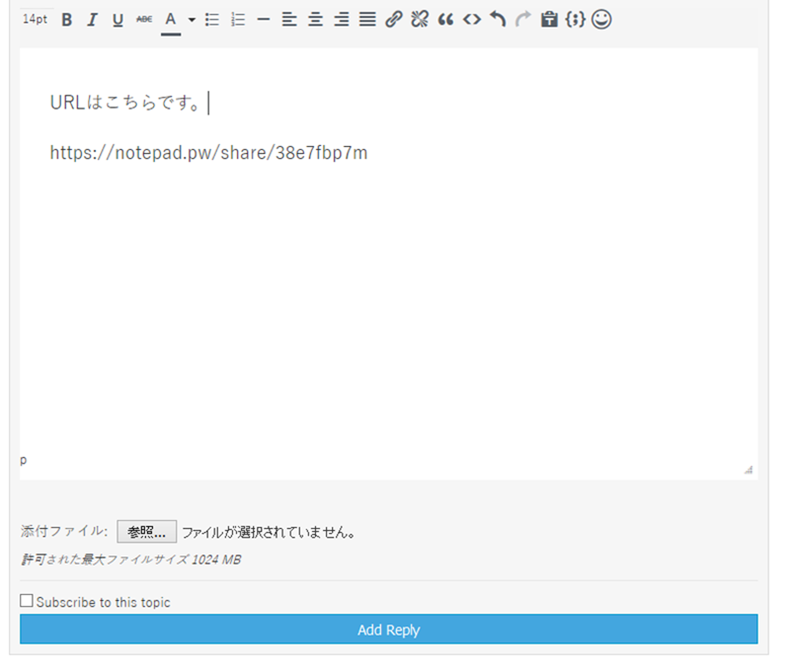The height and width of the screenshot is (672, 790).
Task: Insert or edit a link
Action: 393,20
